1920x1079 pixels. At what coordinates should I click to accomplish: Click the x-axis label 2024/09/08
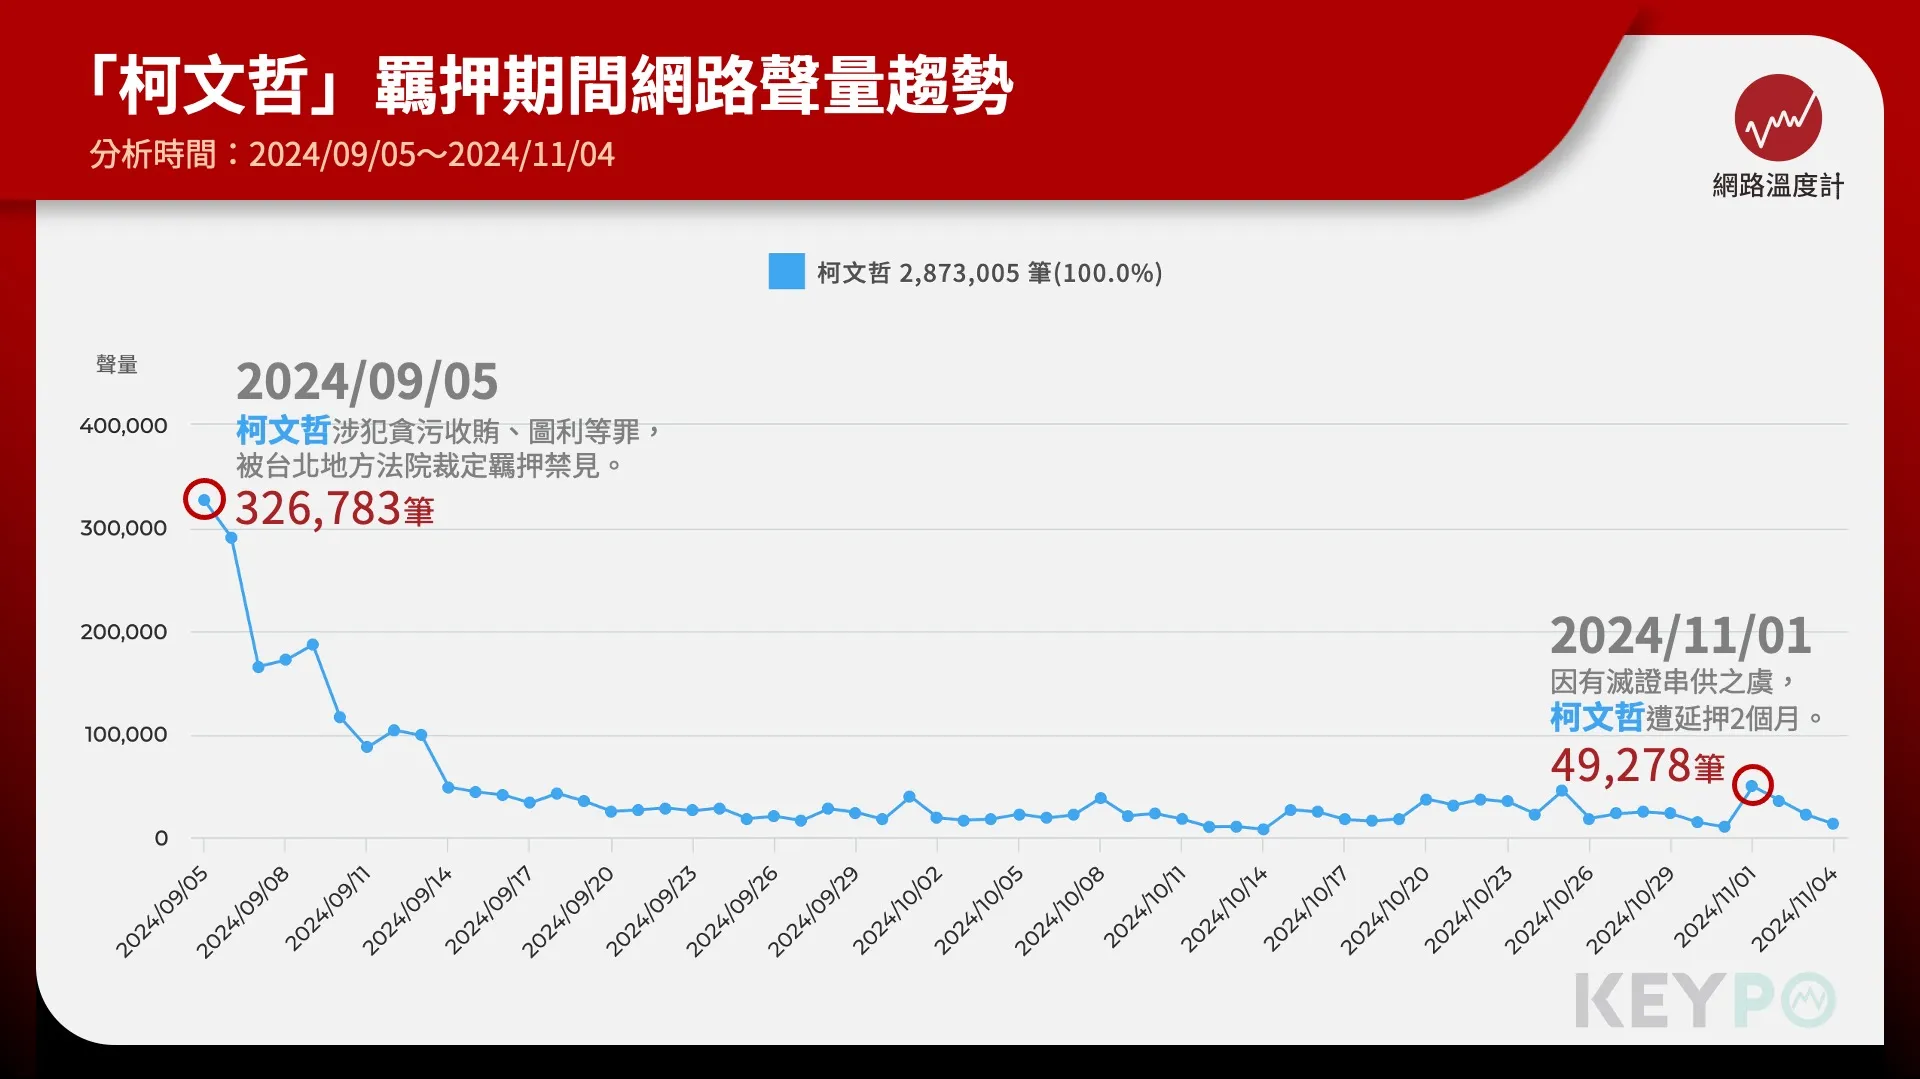click(243, 912)
